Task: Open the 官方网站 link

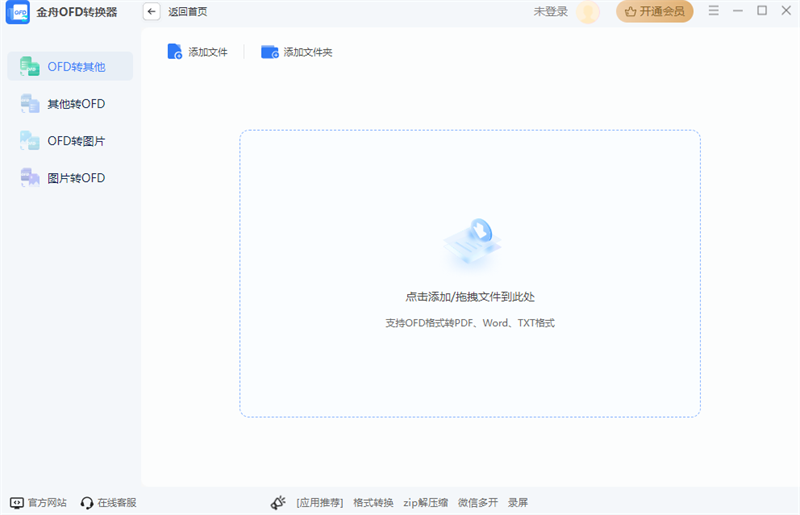Action: pos(47,503)
